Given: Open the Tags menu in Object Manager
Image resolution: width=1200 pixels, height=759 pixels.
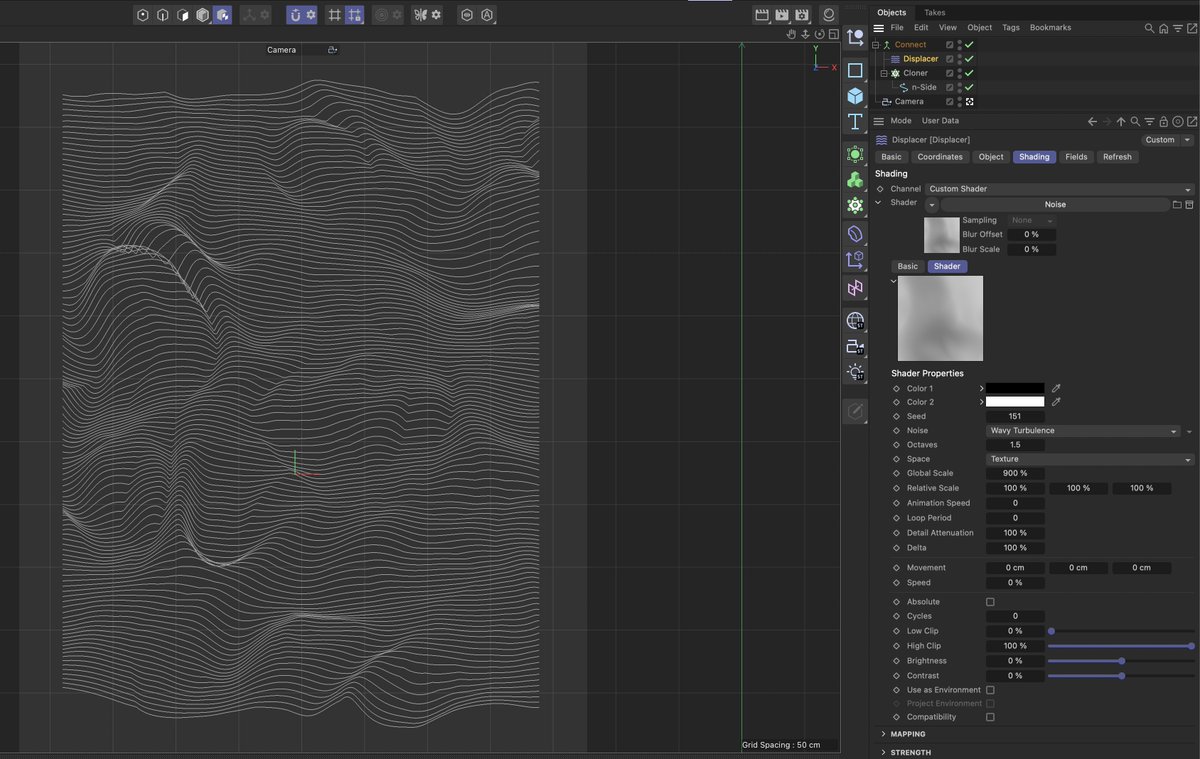Looking at the screenshot, I should tap(1011, 28).
